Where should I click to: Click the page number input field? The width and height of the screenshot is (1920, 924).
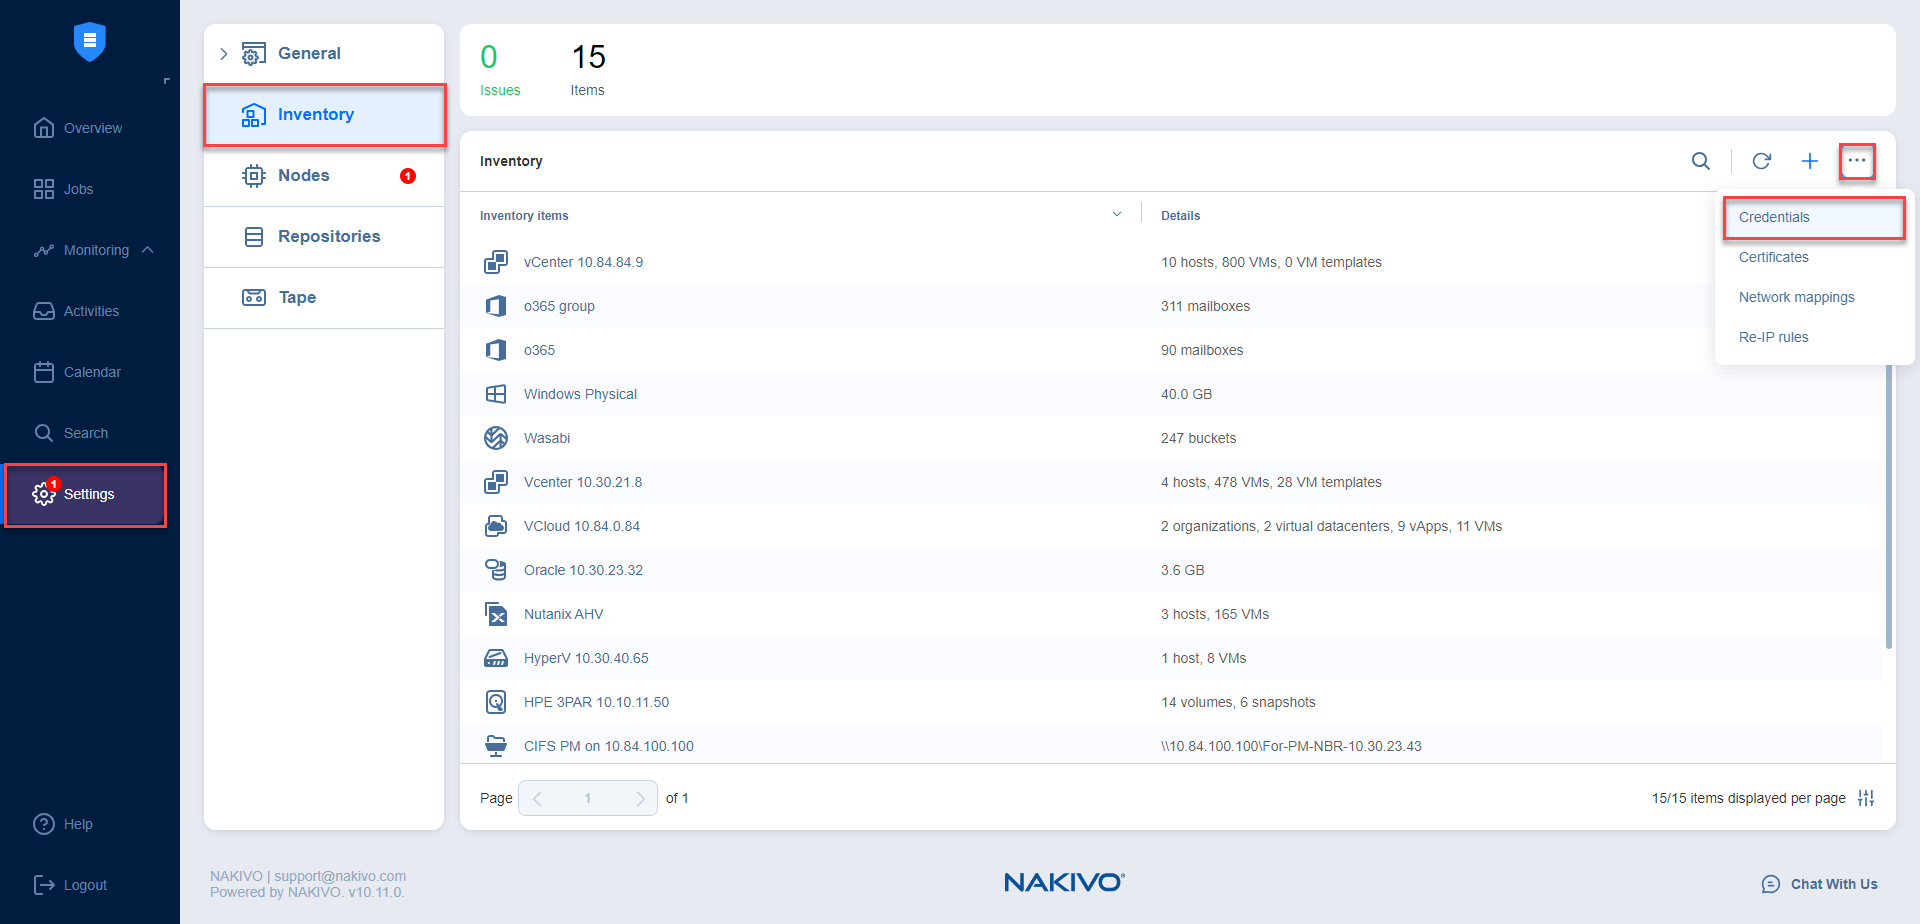tap(587, 798)
